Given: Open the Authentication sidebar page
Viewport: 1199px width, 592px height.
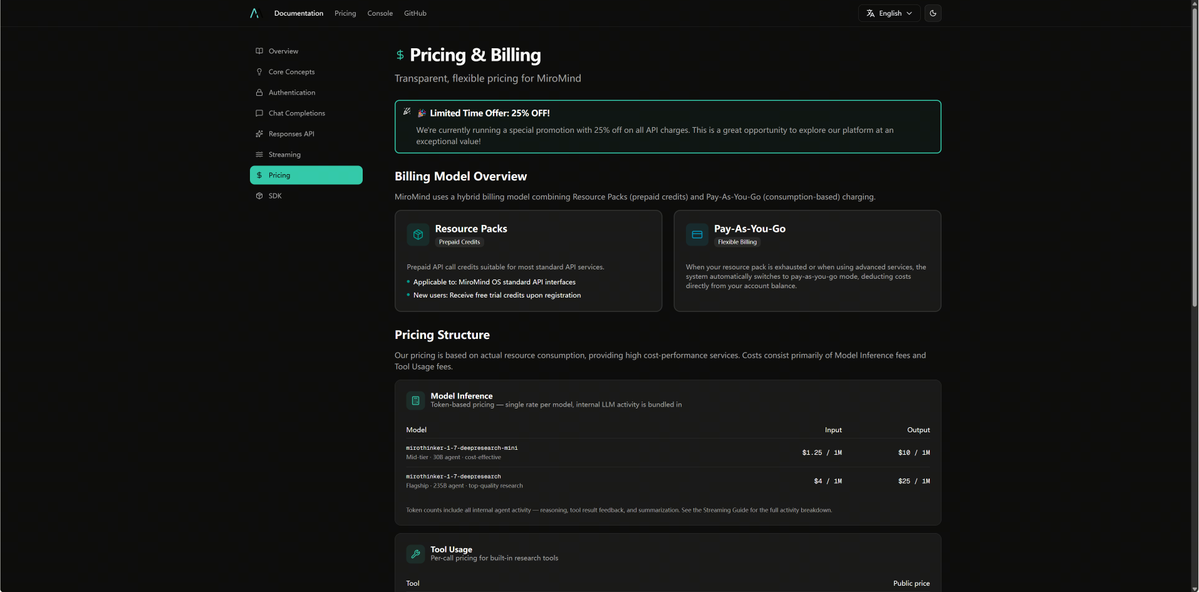Looking at the screenshot, I should [x=306, y=93].
